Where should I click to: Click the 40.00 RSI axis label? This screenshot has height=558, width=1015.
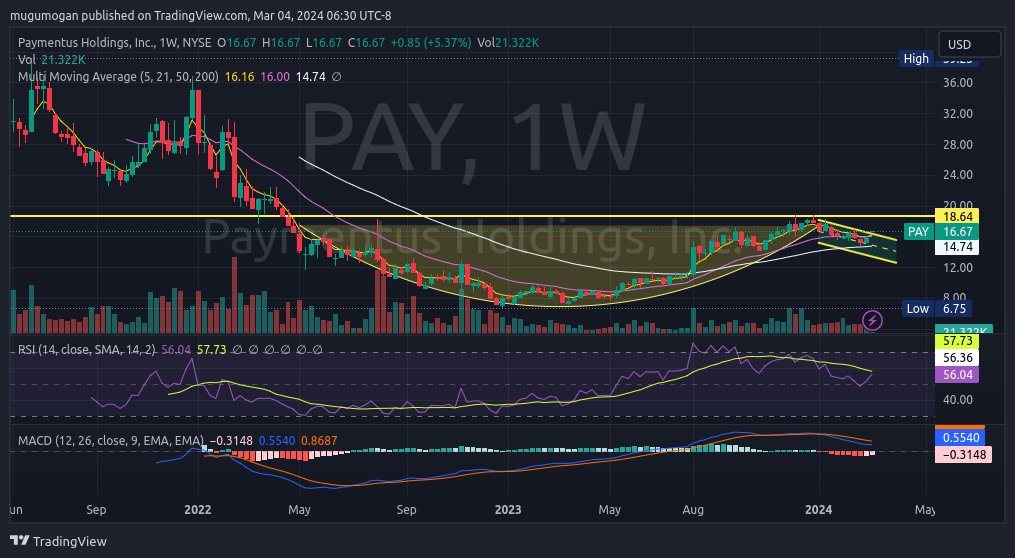pyautogui.click(x=957, y=399)
